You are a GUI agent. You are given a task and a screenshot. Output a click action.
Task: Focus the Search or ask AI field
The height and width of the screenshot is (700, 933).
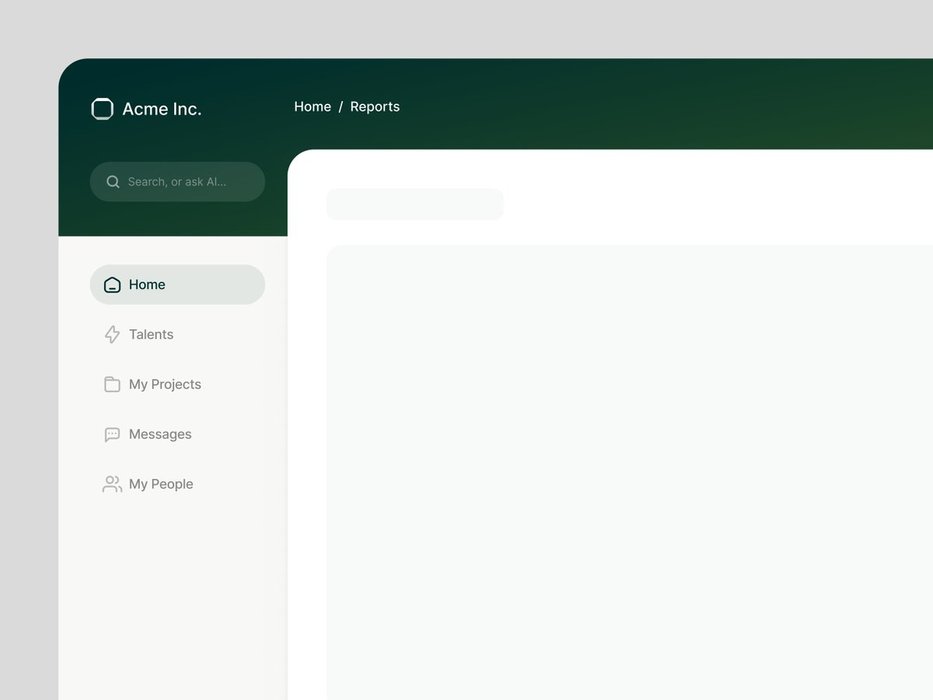(x=177, y=182)
